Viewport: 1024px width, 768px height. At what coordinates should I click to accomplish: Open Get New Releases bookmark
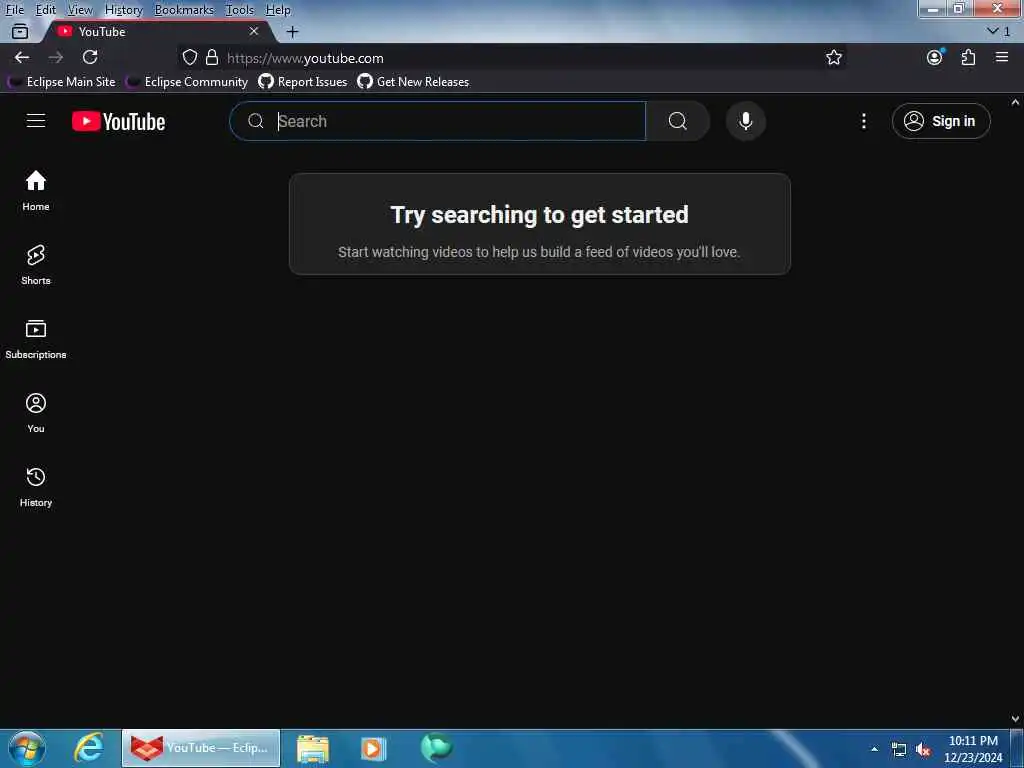tap(413, 82)
